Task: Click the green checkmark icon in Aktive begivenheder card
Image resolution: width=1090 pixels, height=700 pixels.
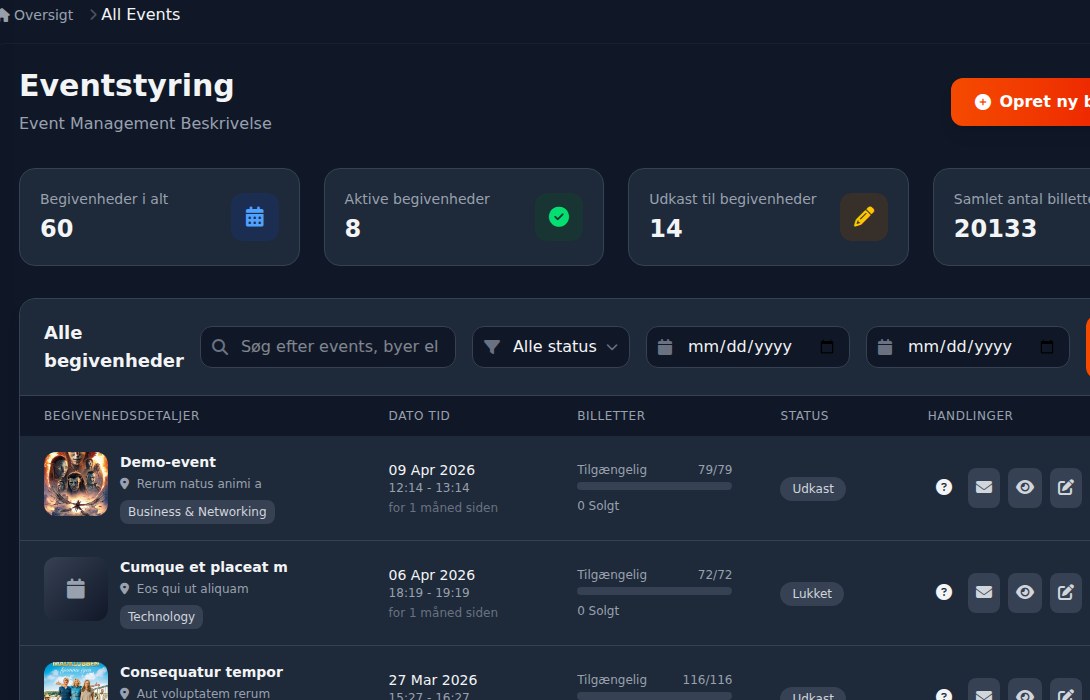Action: coord(559,217)
